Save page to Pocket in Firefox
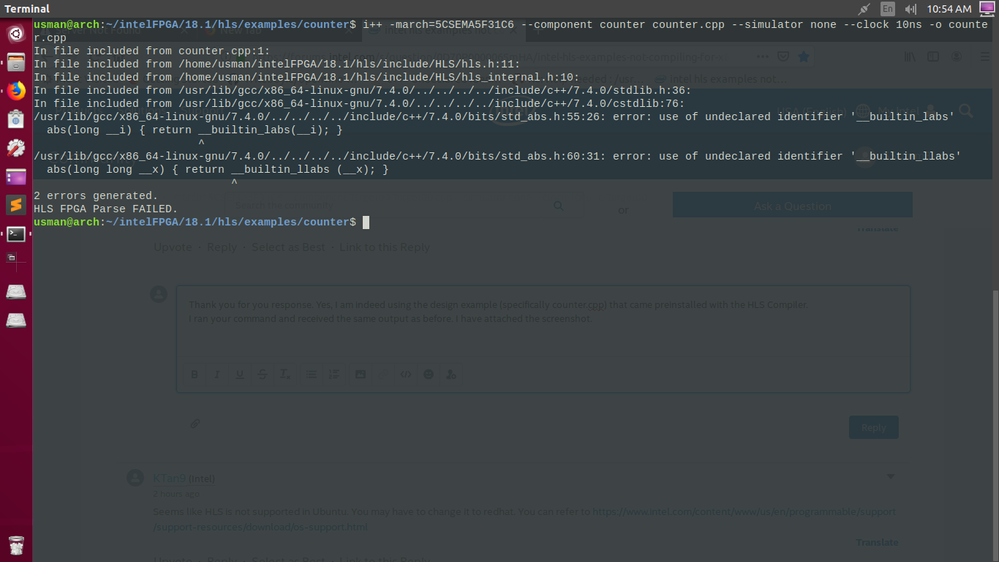The image size is (999, 562). (x=783, y=57)
